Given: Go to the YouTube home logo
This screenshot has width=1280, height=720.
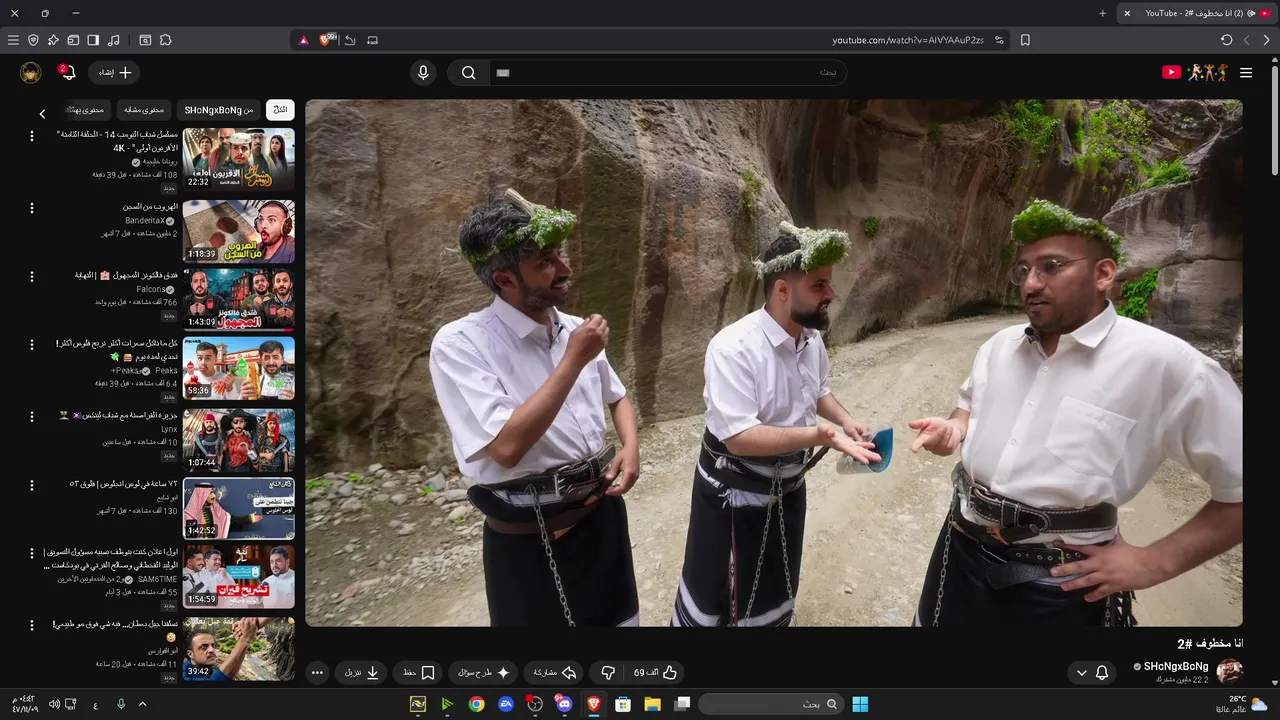Looking at the screenshot, I should pos(1195,73).
